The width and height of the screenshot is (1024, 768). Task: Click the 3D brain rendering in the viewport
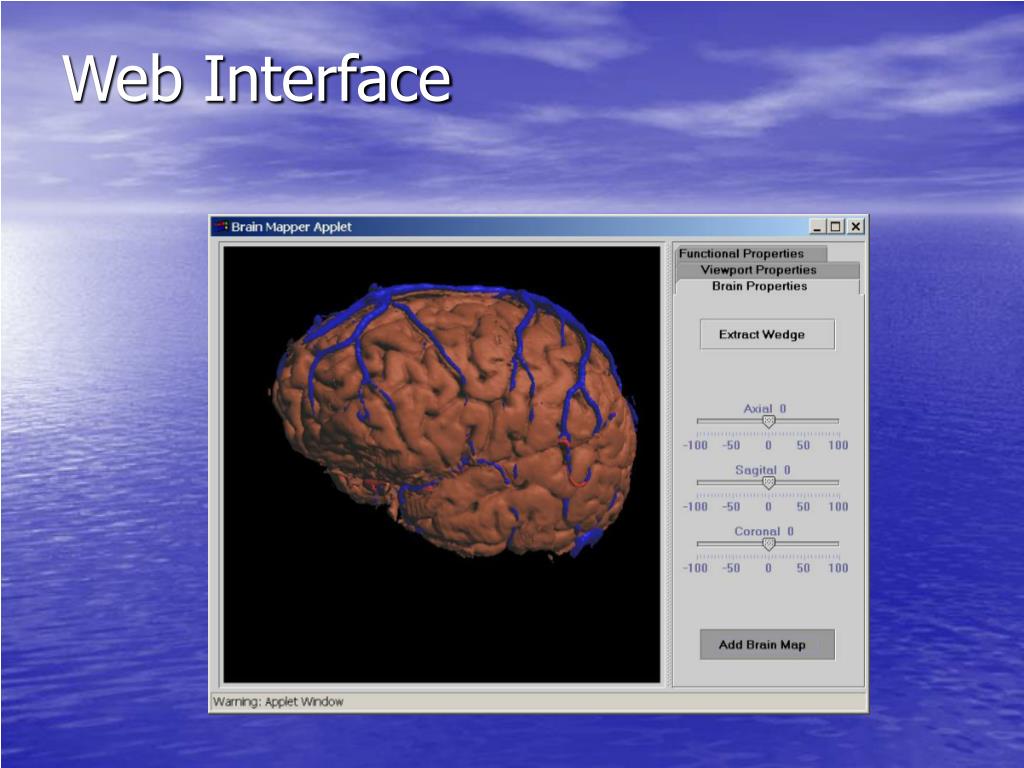point(455,420)
